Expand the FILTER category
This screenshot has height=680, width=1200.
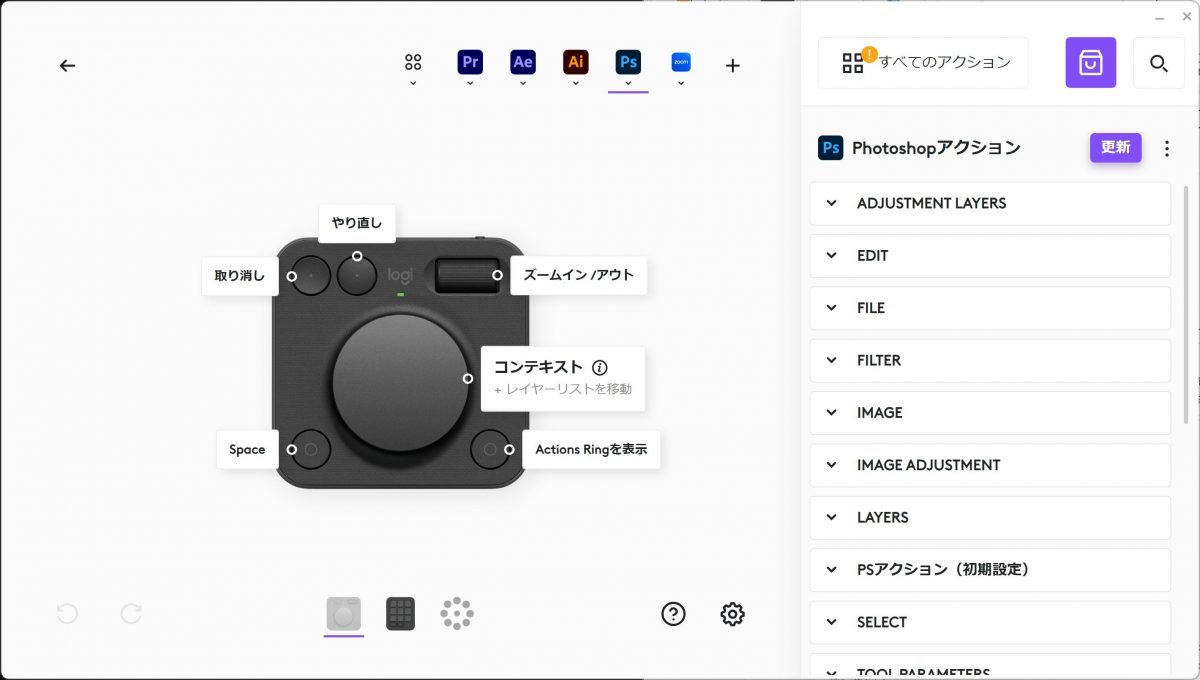(990, 360)
